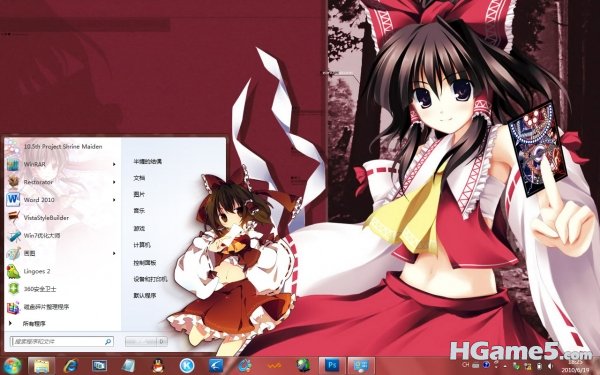The height and width of the screenshot is (375, 600).
Task: Expand the 画图 jump list arrow
Action: 114,253
